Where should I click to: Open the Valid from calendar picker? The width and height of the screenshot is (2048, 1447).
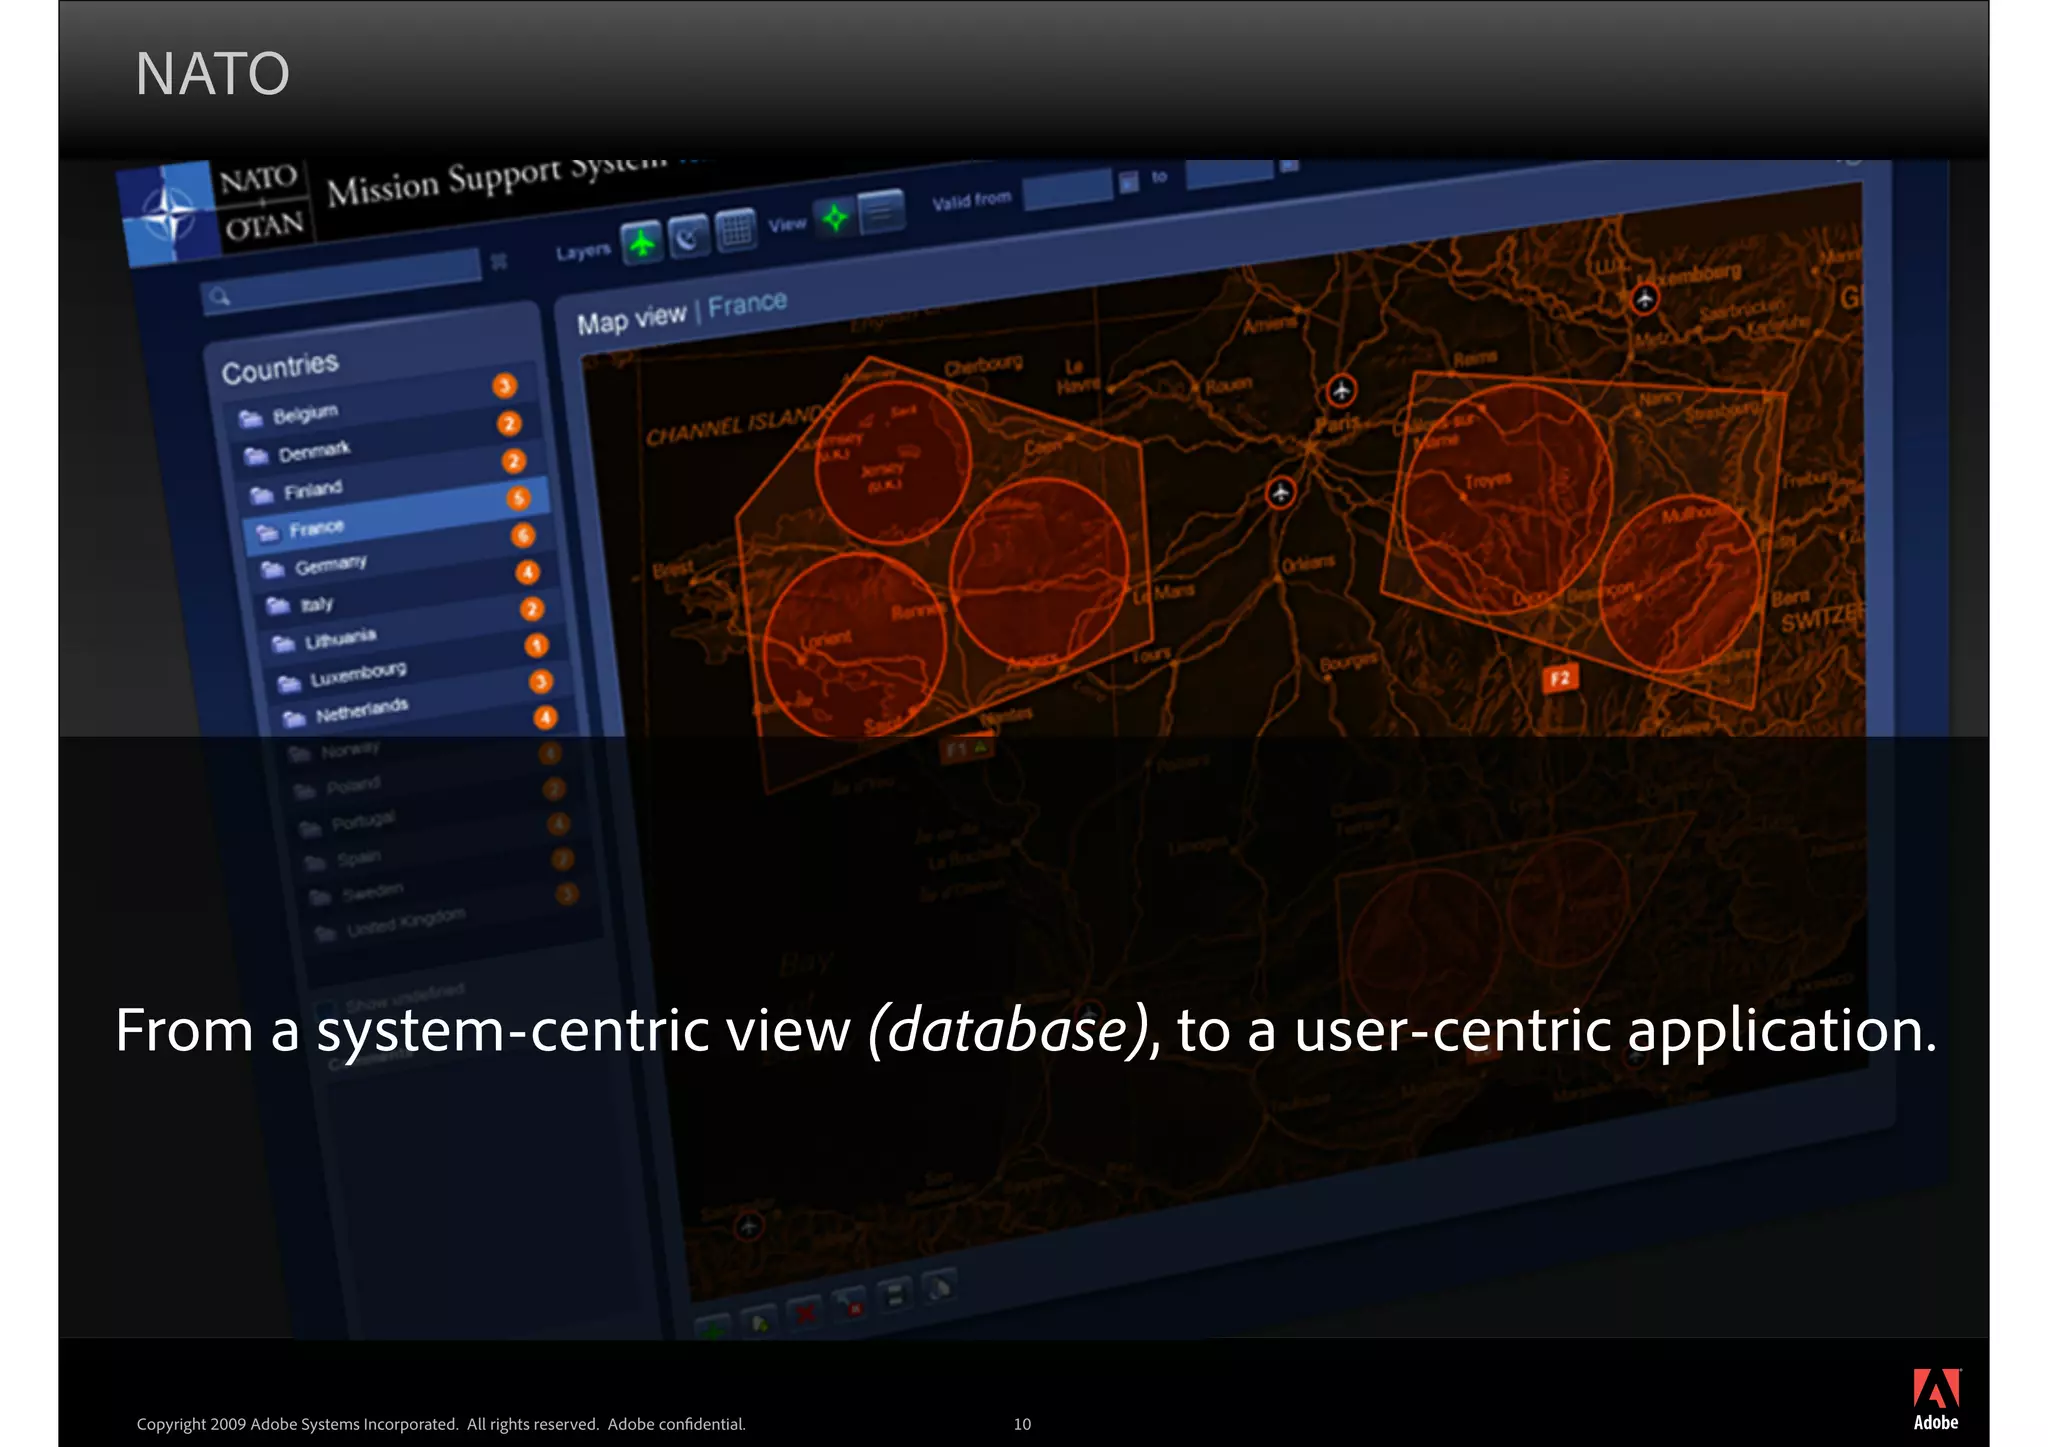coord(1129,182)
